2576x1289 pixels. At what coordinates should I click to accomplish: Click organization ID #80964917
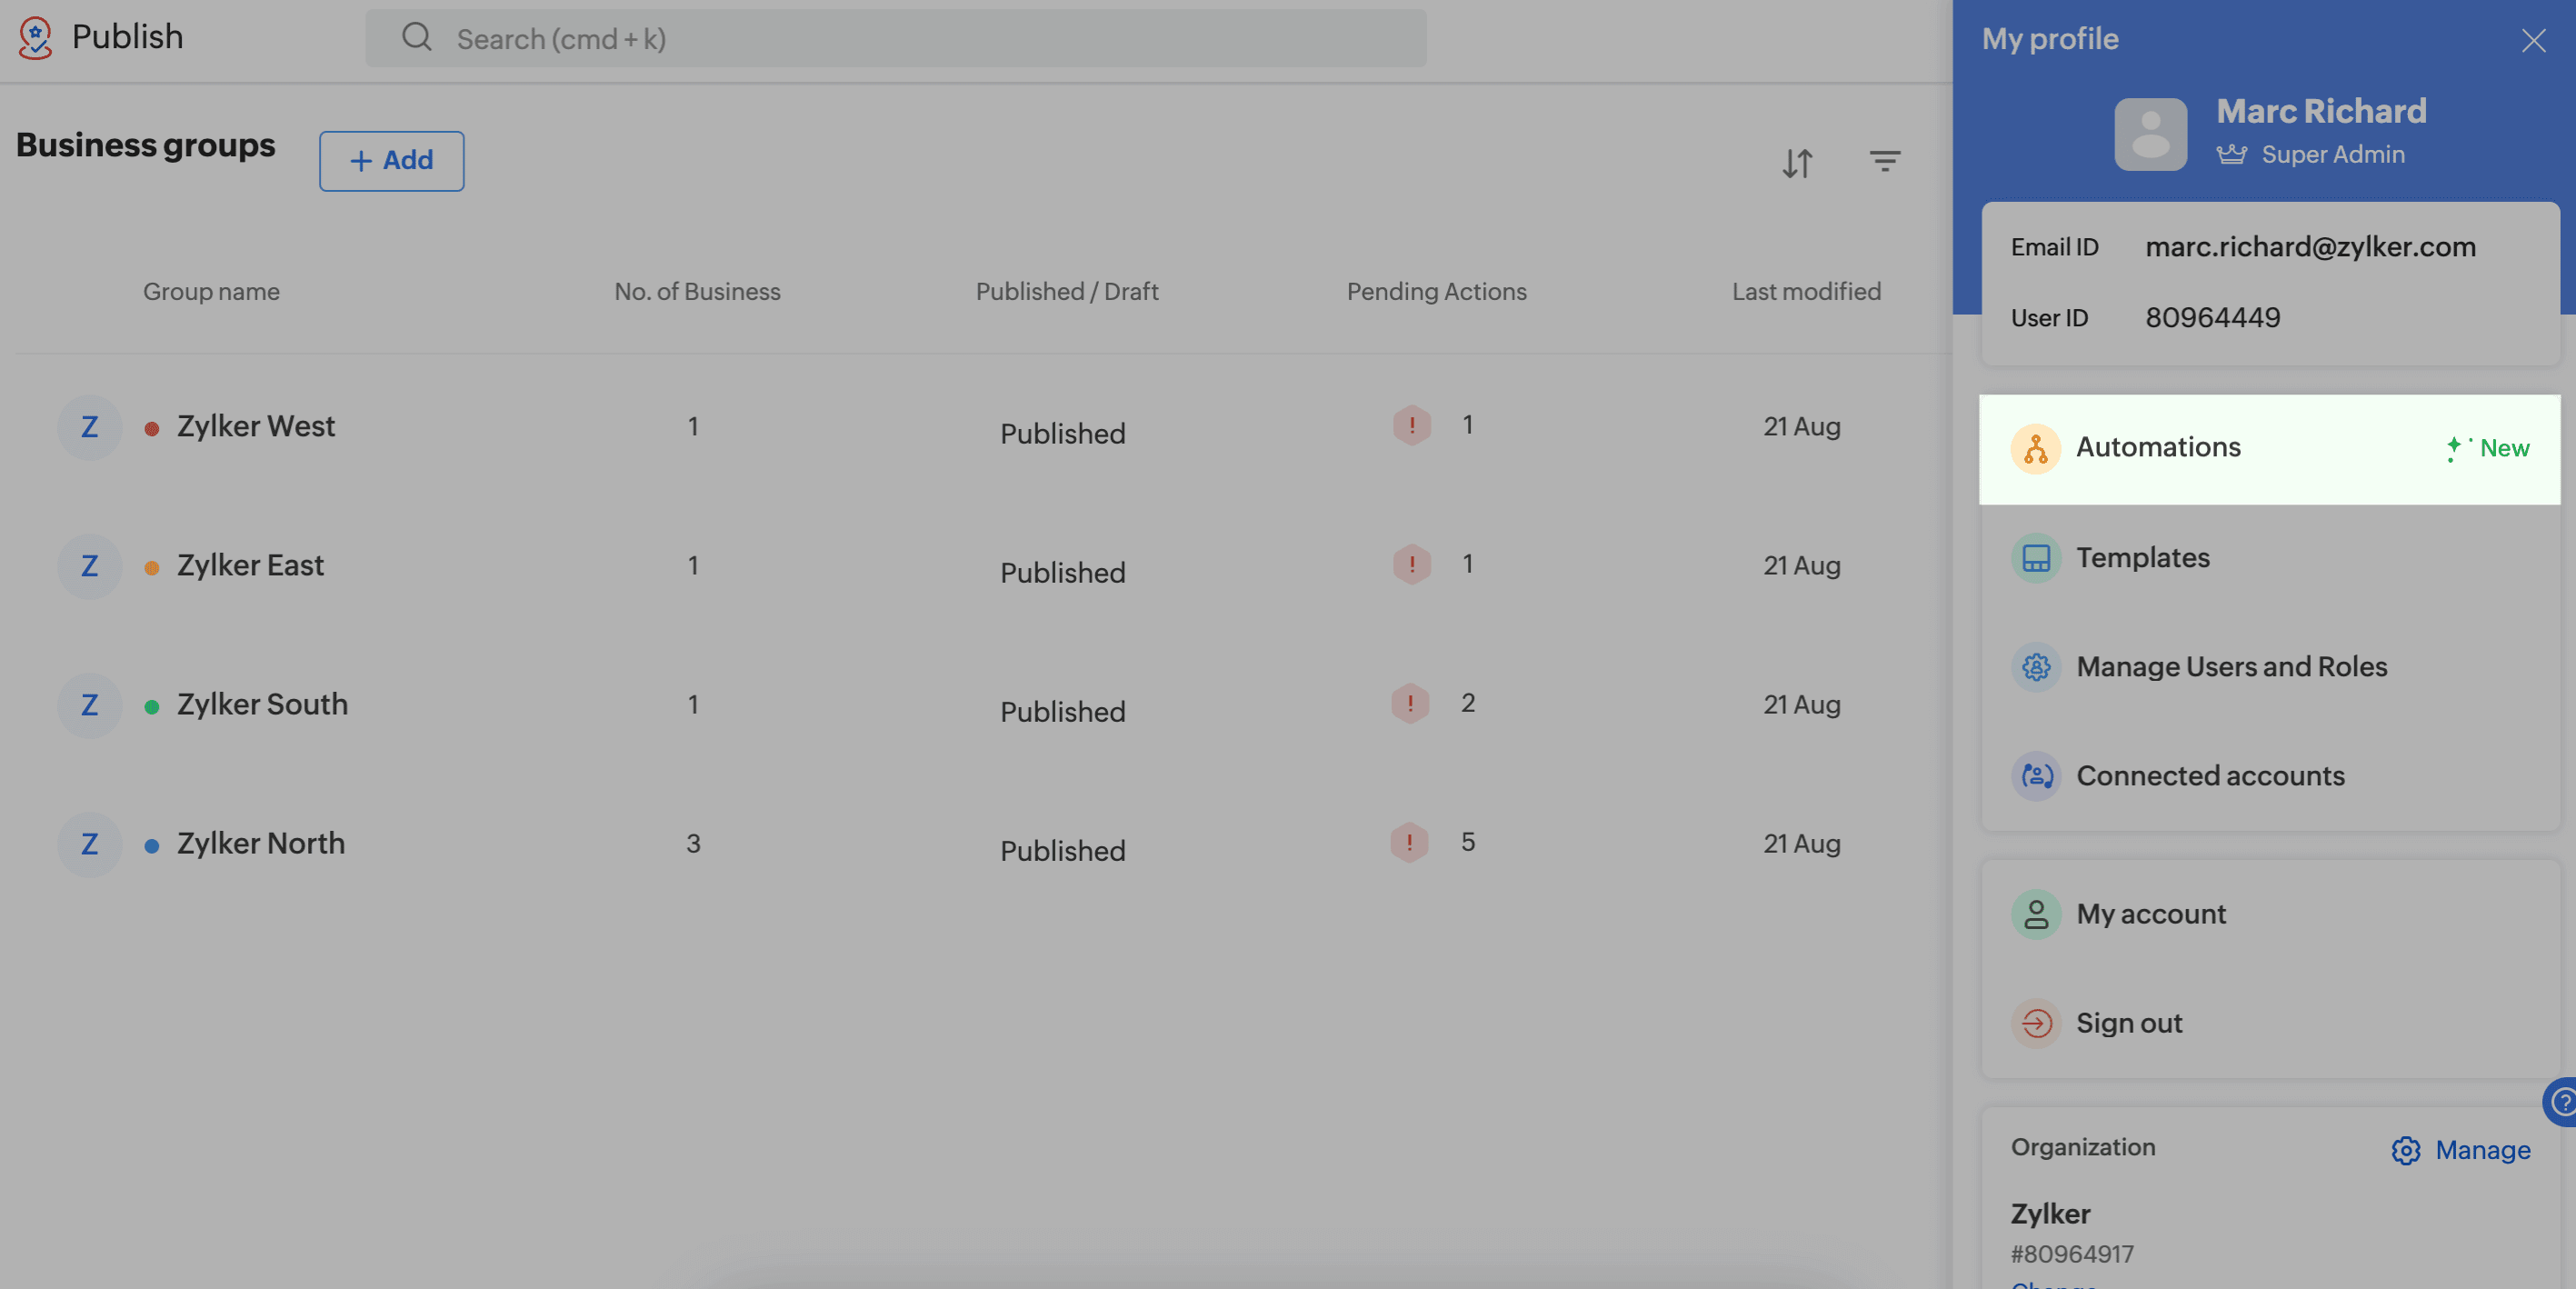[2072, 1254]
